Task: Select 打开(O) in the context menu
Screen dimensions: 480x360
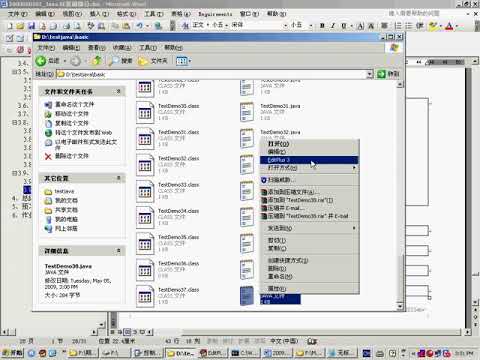Action: 309,144
